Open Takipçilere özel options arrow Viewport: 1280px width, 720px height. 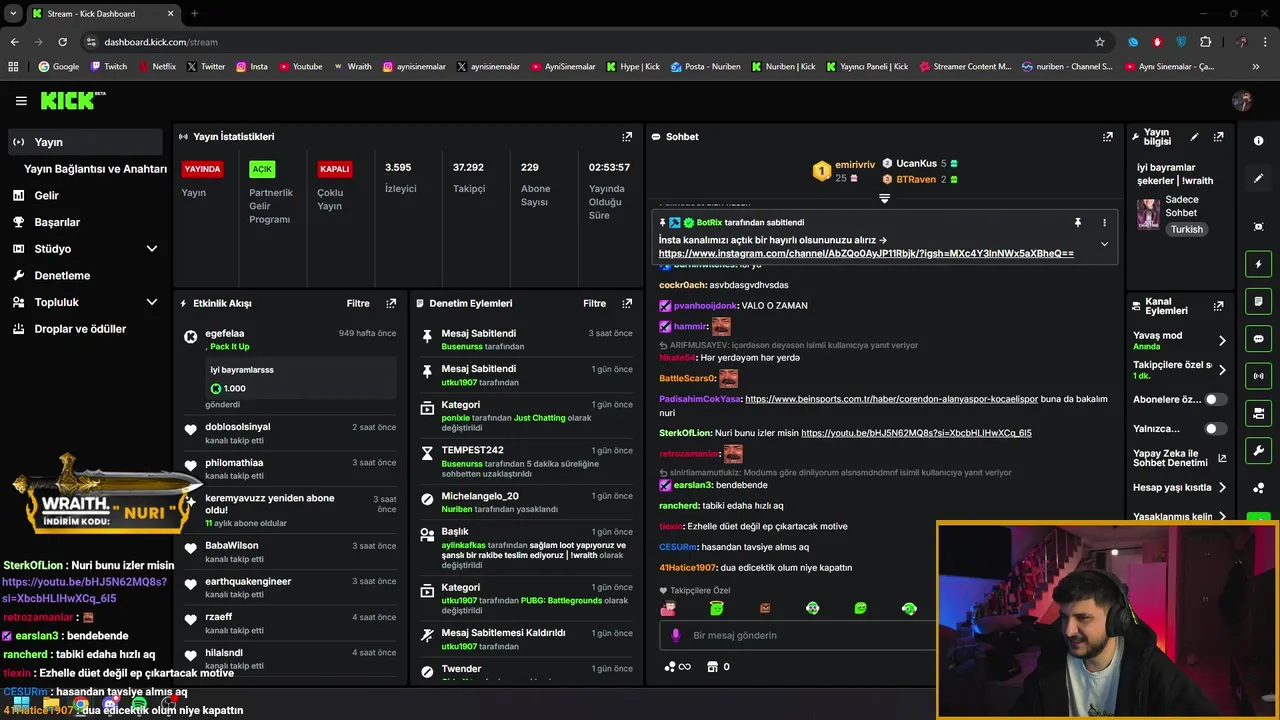[1222, 370]
